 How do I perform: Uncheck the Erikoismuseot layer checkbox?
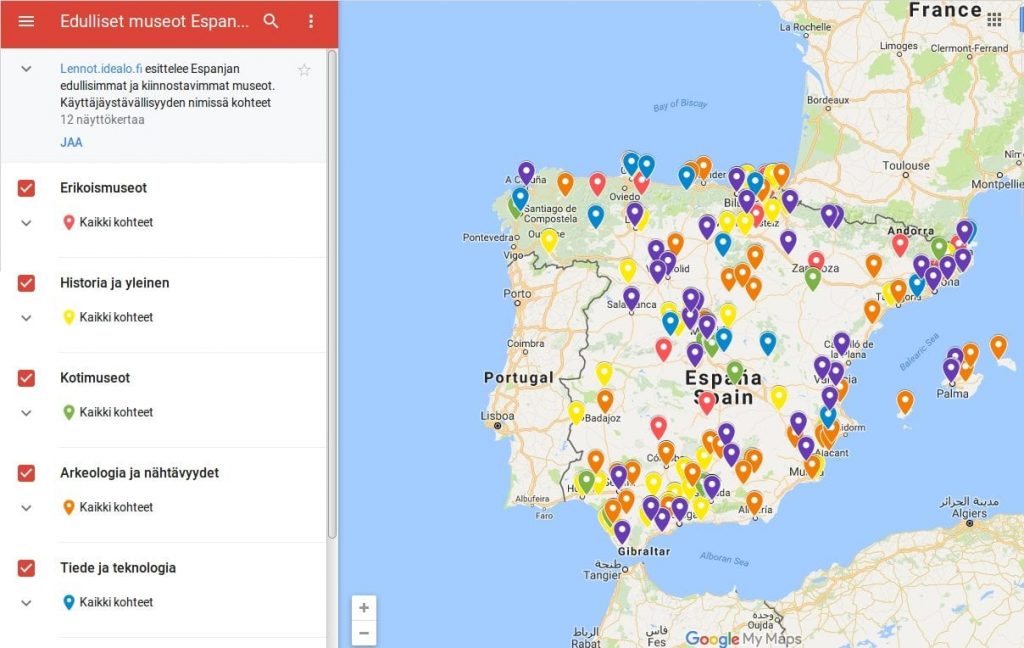[27, 188]
